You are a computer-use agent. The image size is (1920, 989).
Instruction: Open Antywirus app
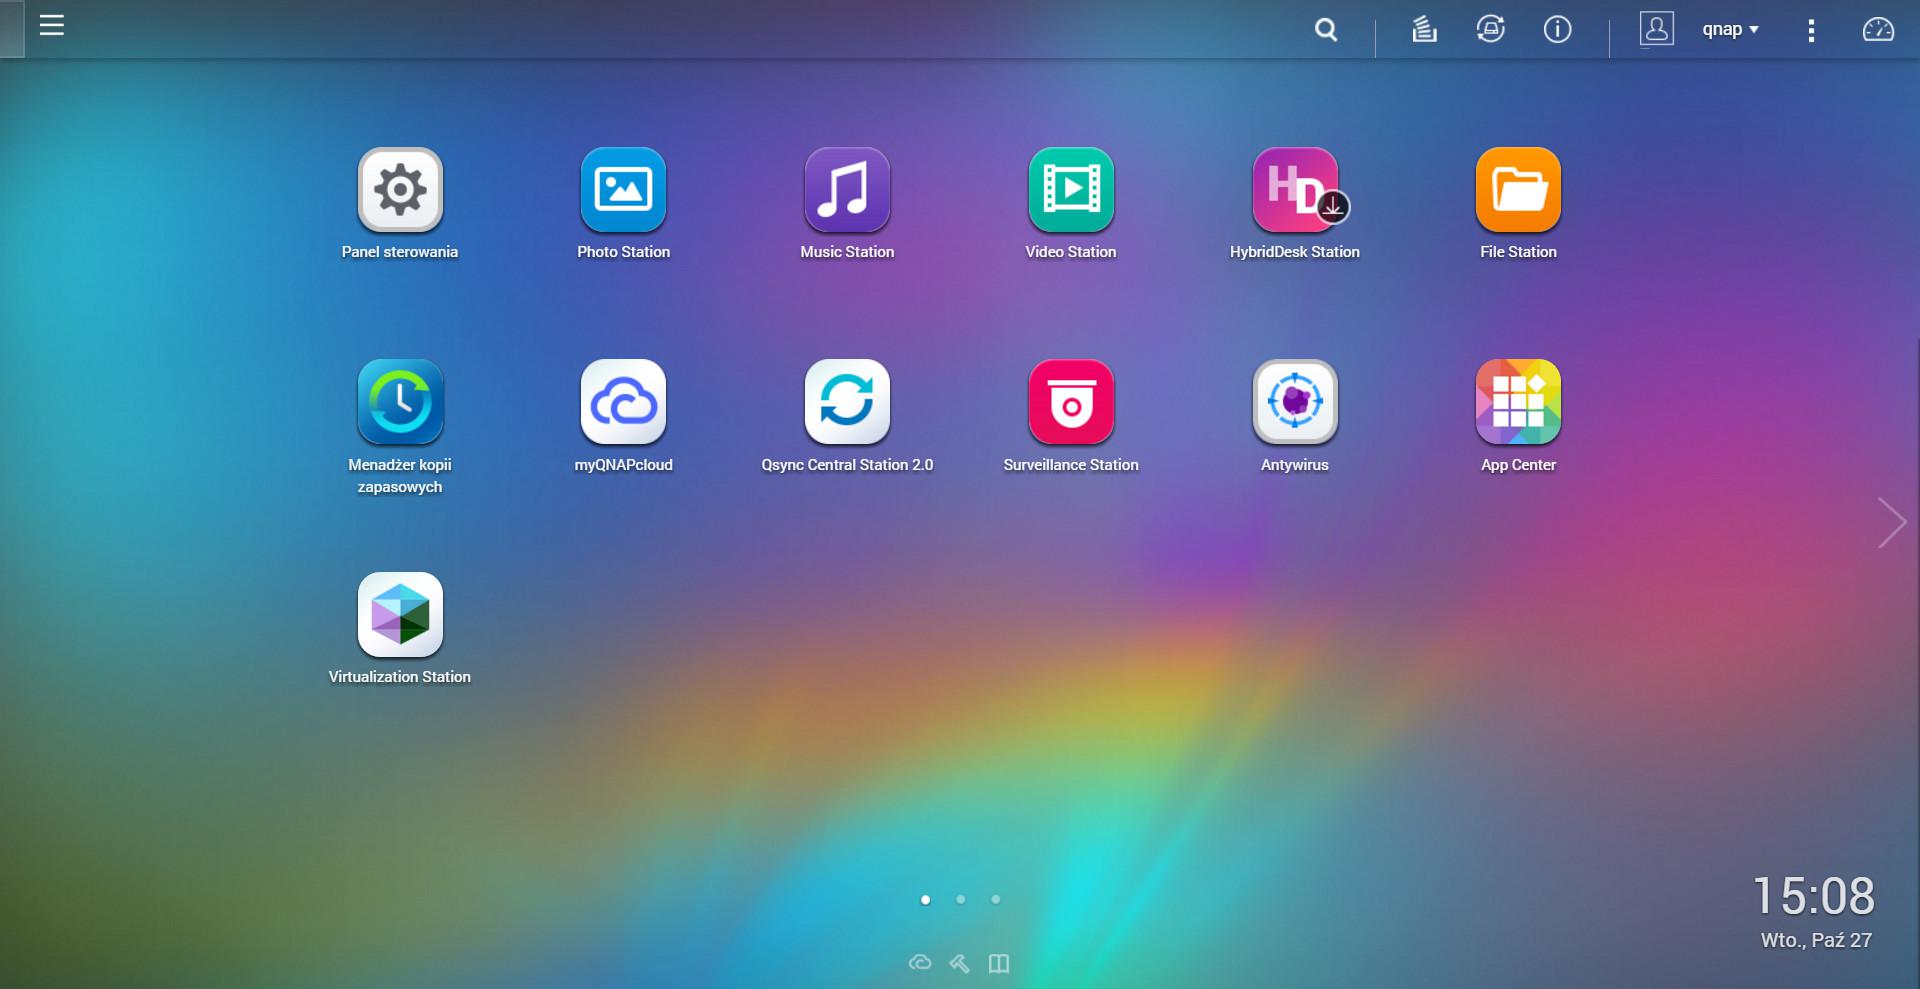[1294, 402]
